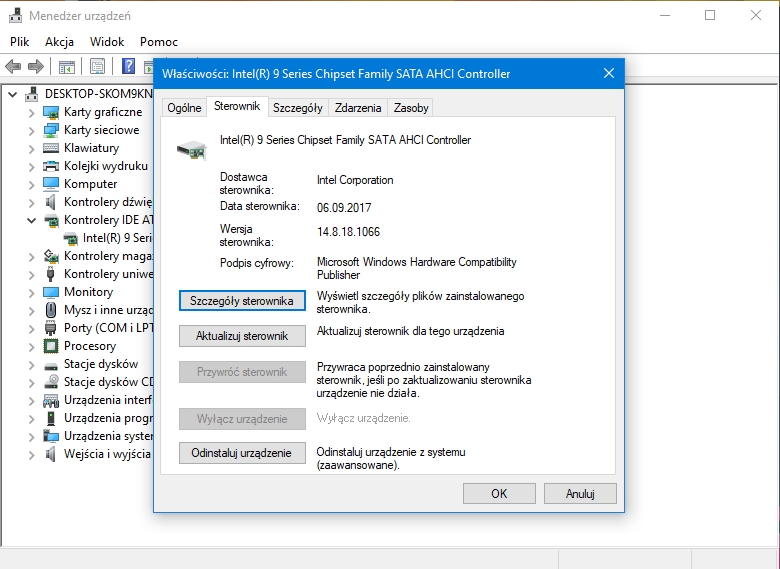Click the blue Help question mark icon
Viewport: 780px width, 569px height.
point(128,66)
